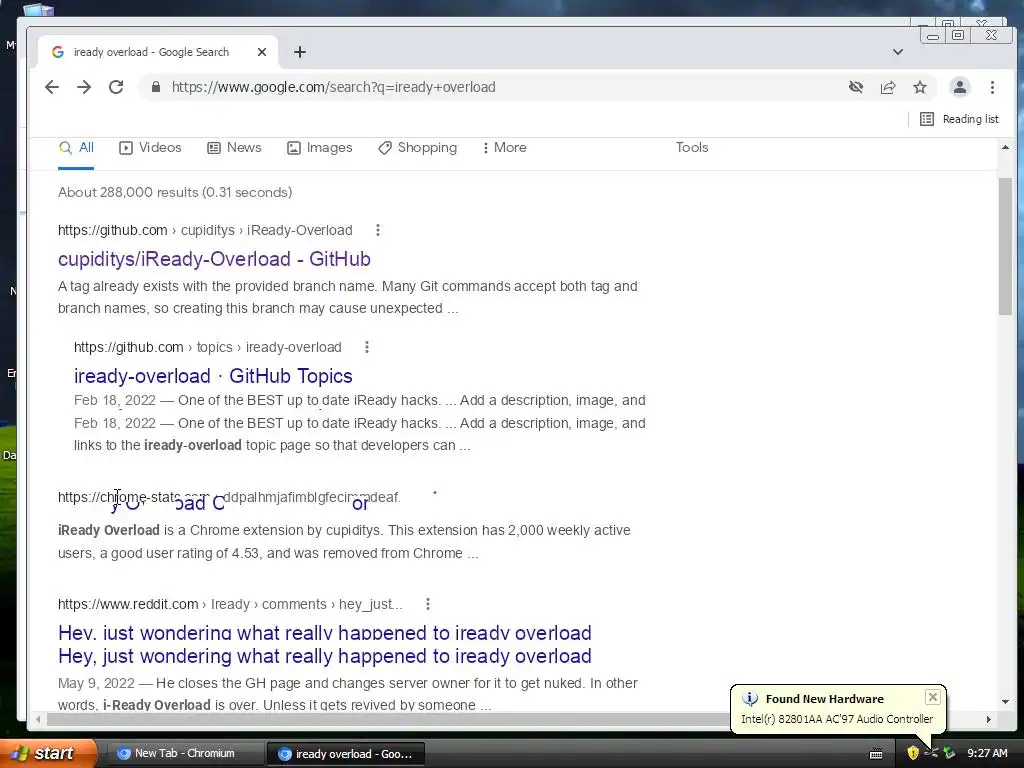Click the Safely Remove Hardware tray icon
This screenshot has height=768, width=1024.
(949, 753)
